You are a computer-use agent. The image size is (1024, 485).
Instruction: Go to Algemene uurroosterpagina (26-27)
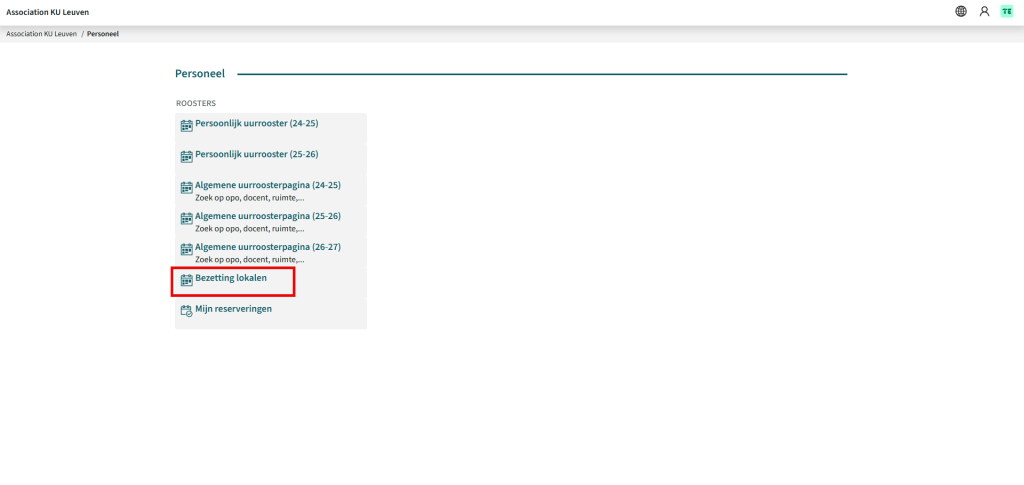[x=268, y=247]
